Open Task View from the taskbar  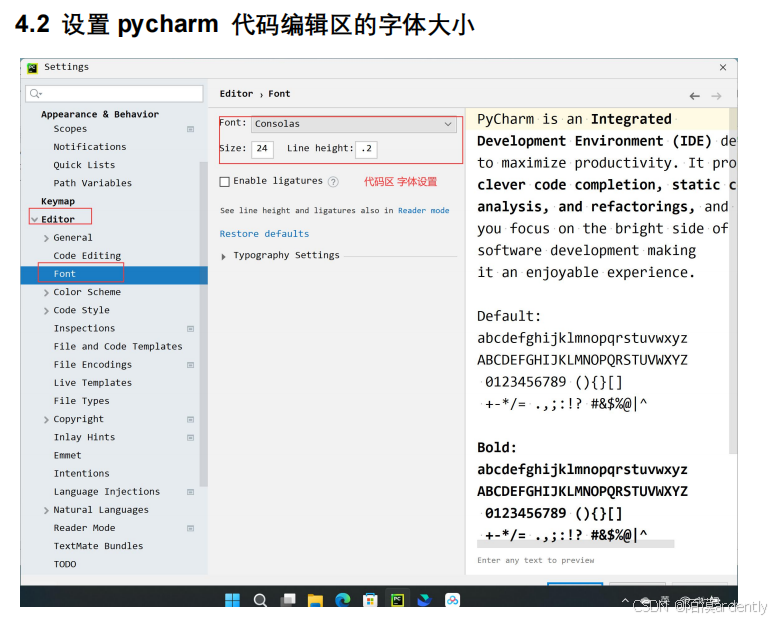288,600
